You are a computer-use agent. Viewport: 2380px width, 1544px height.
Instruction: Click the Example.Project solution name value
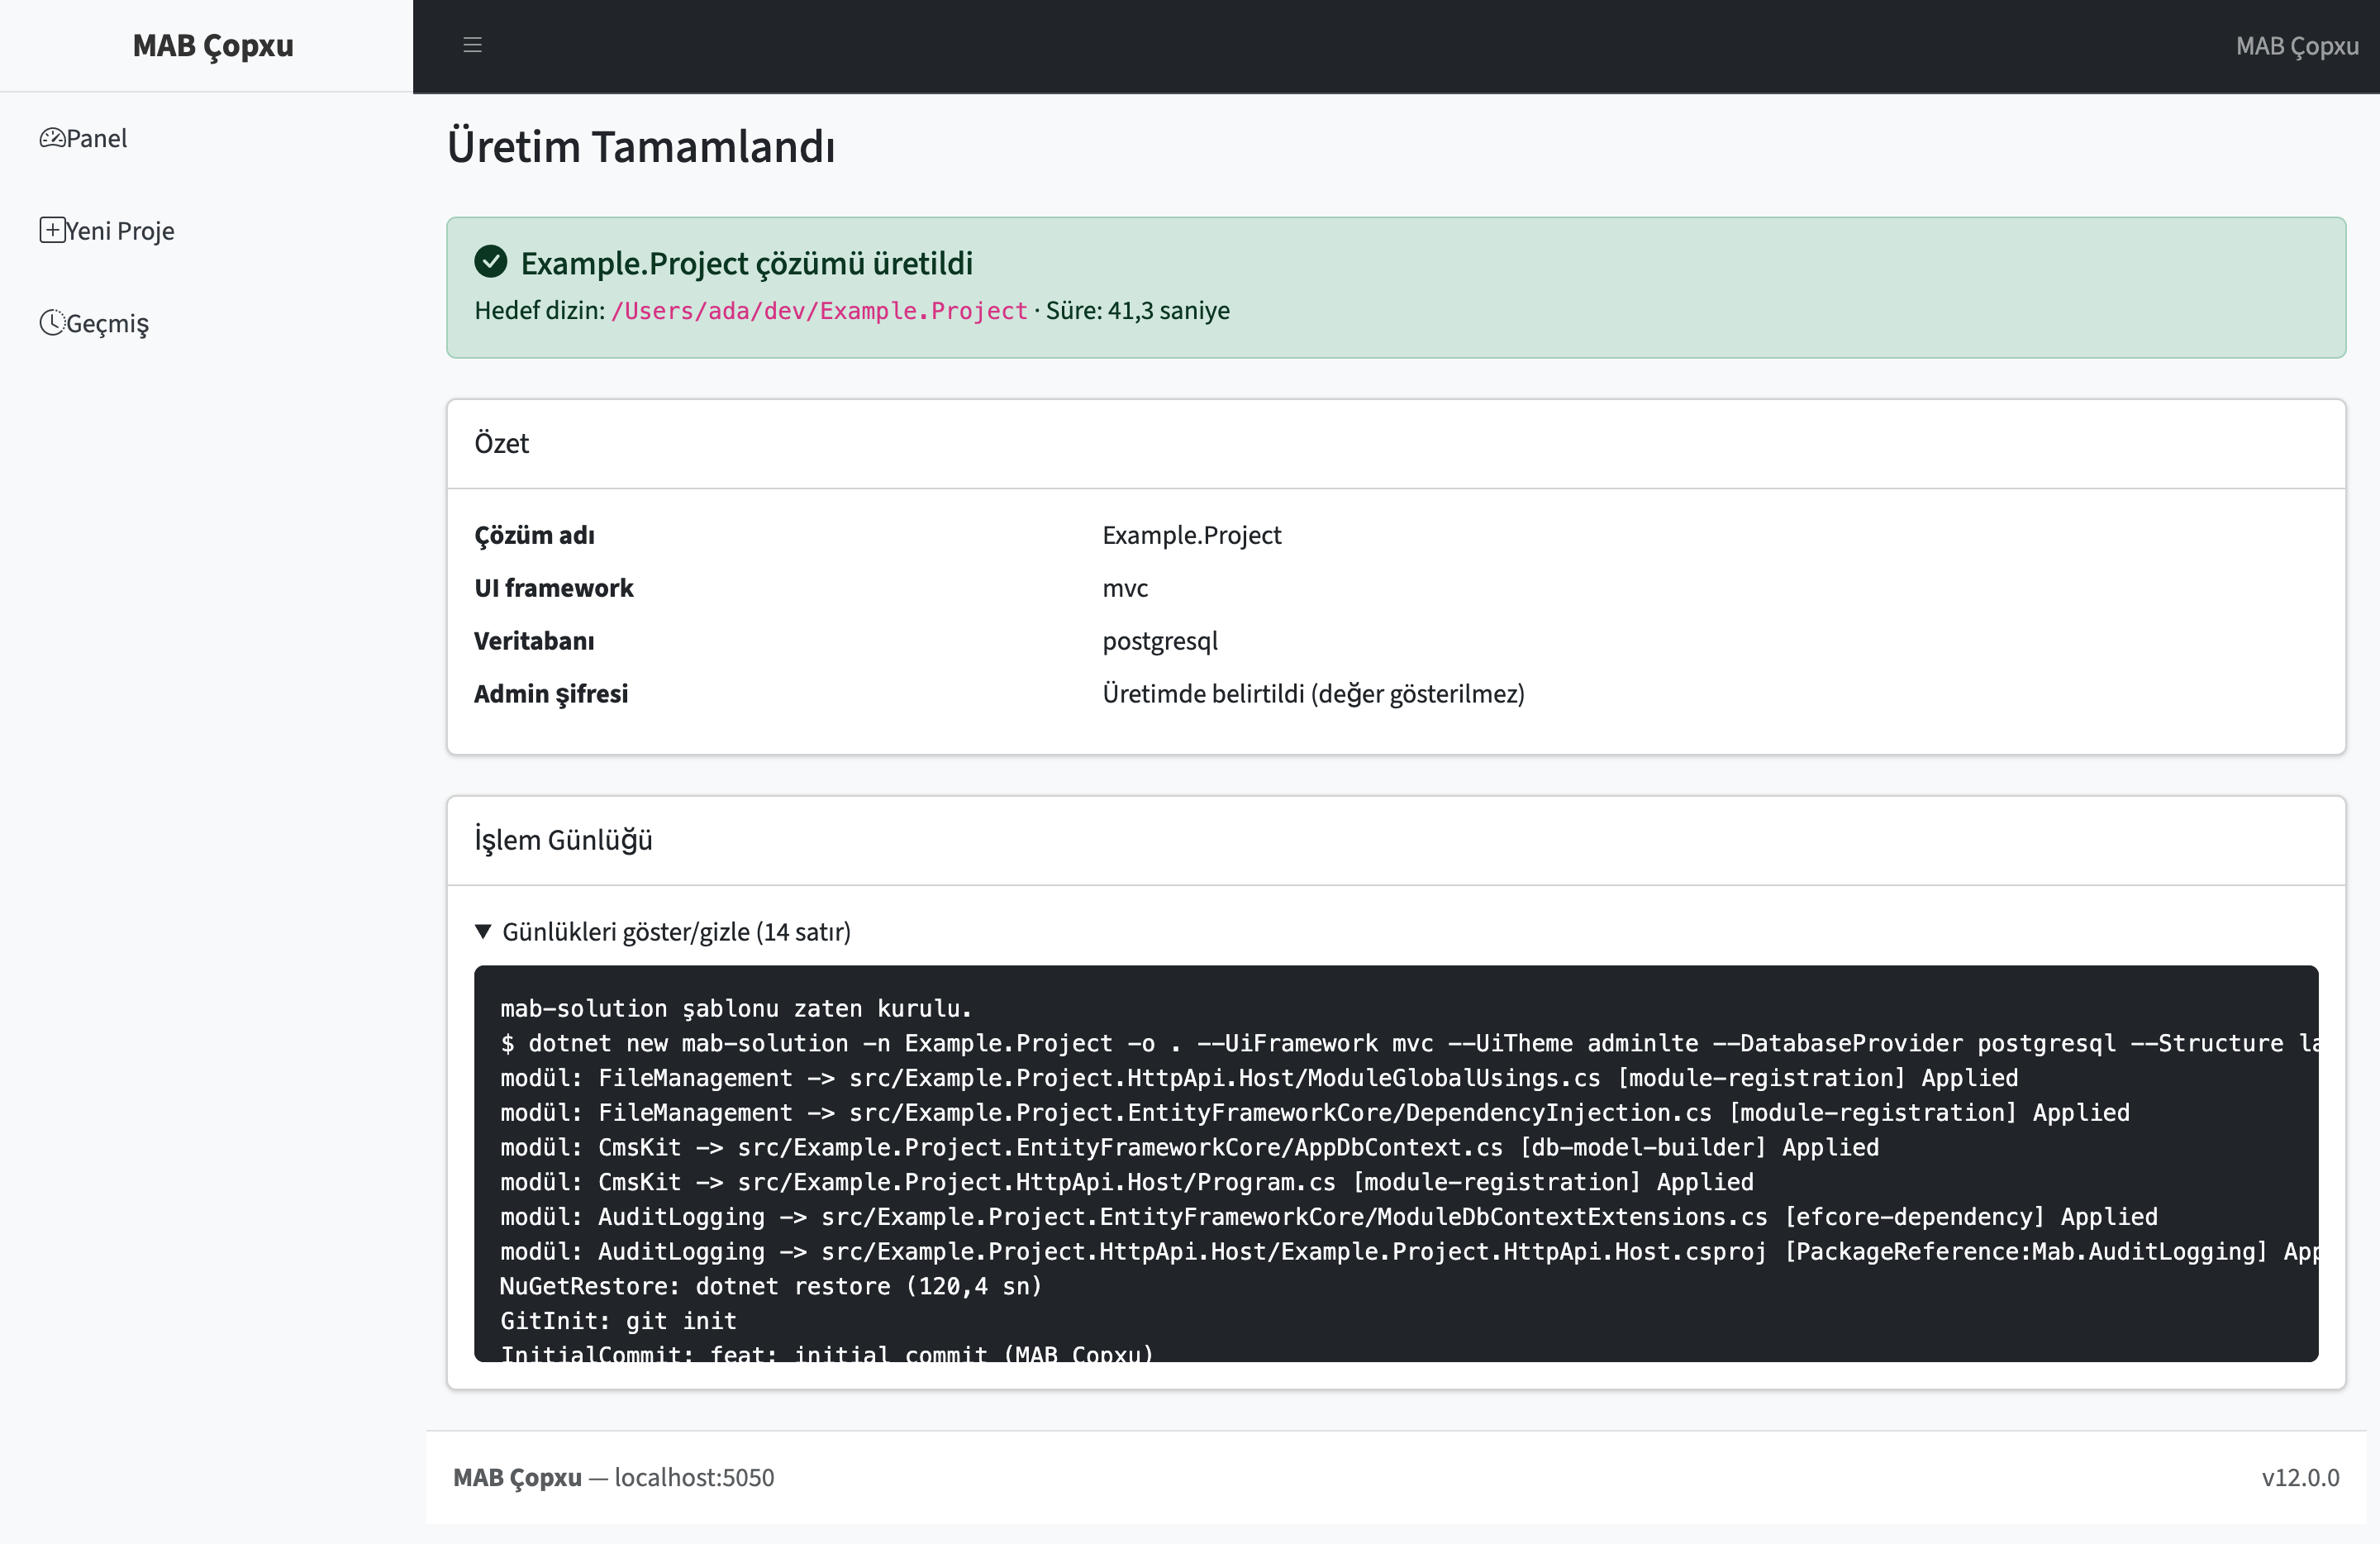point(1192,535)
